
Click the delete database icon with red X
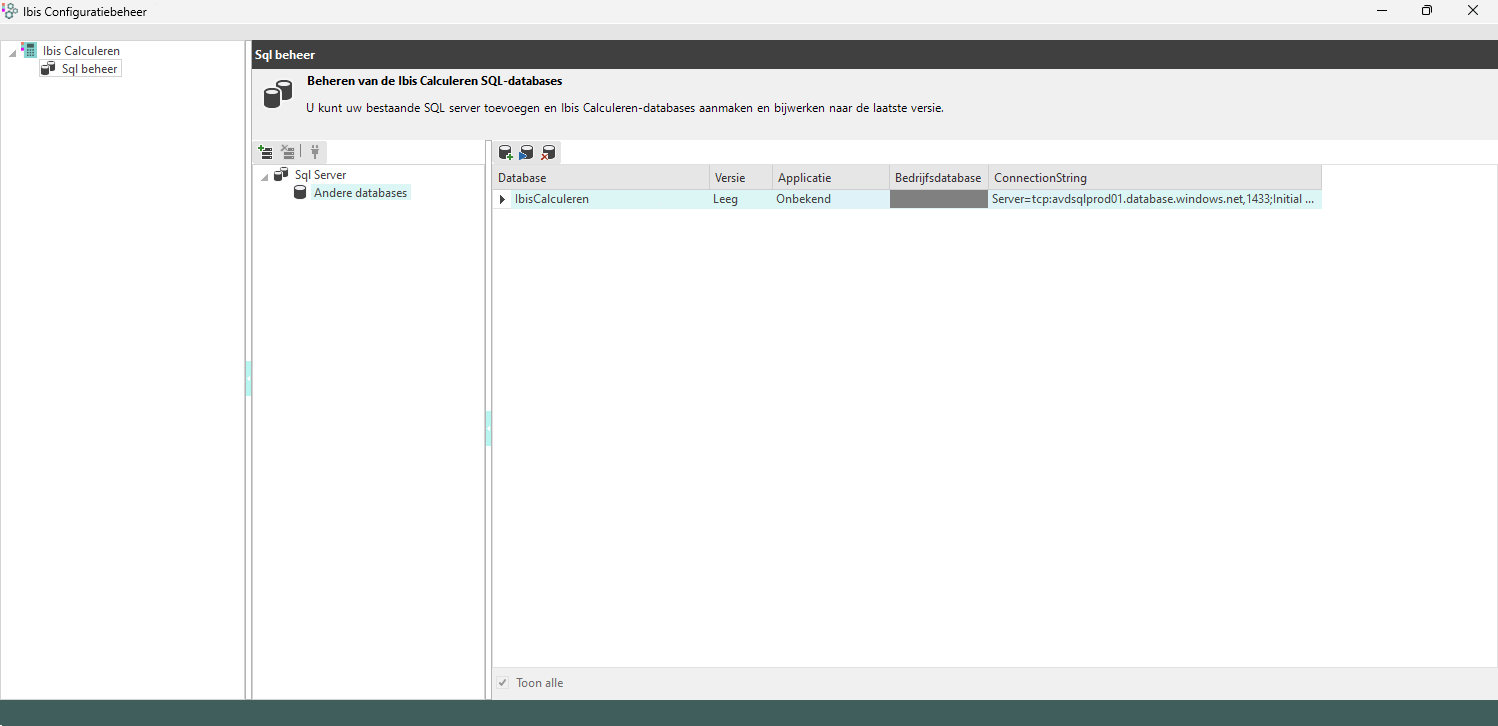pos(548,153)
